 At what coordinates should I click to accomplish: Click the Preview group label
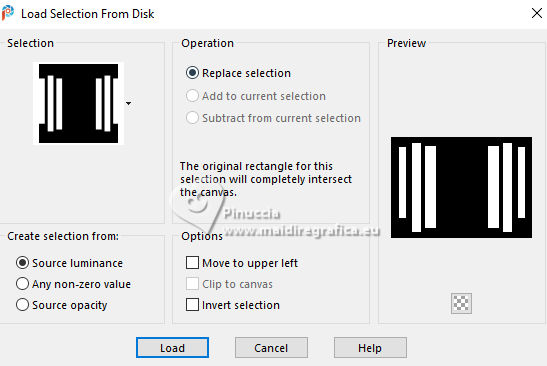click(x=406, y=43)
